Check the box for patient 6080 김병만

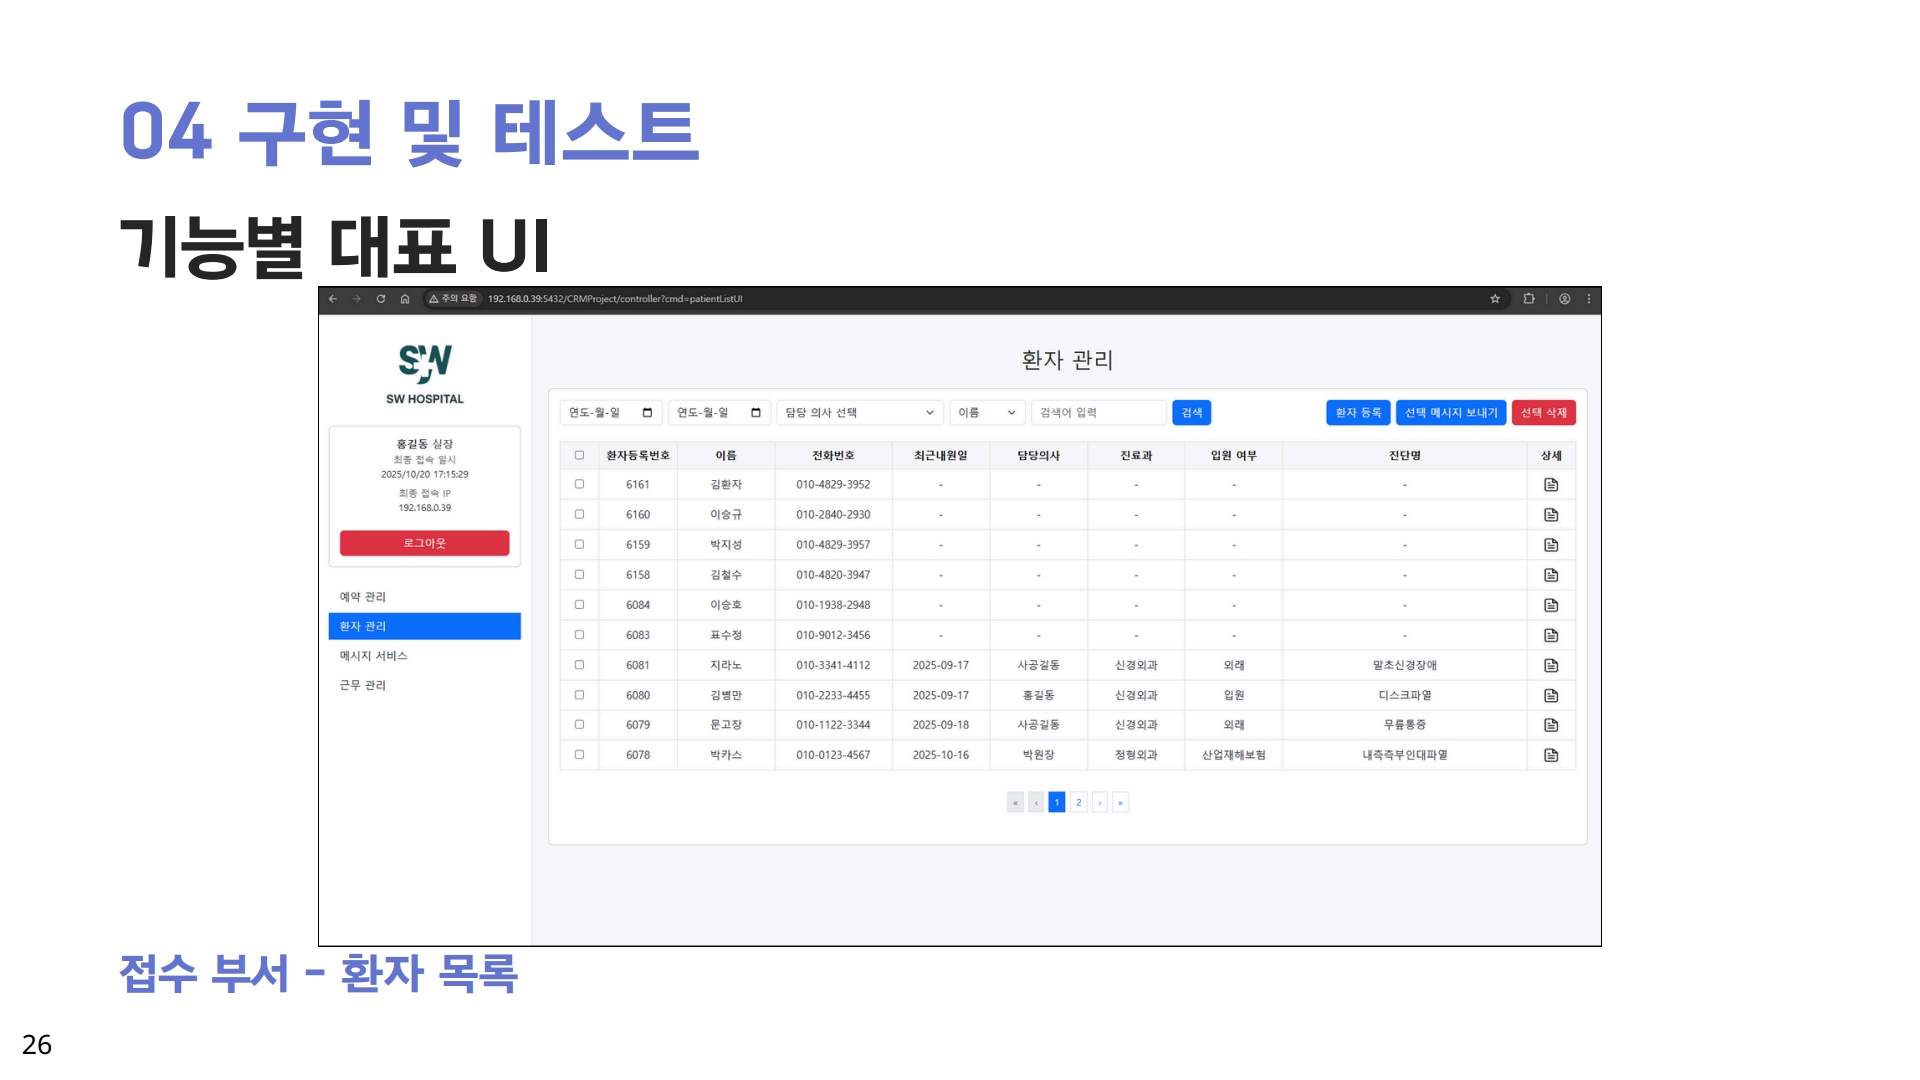coord(579,695)
